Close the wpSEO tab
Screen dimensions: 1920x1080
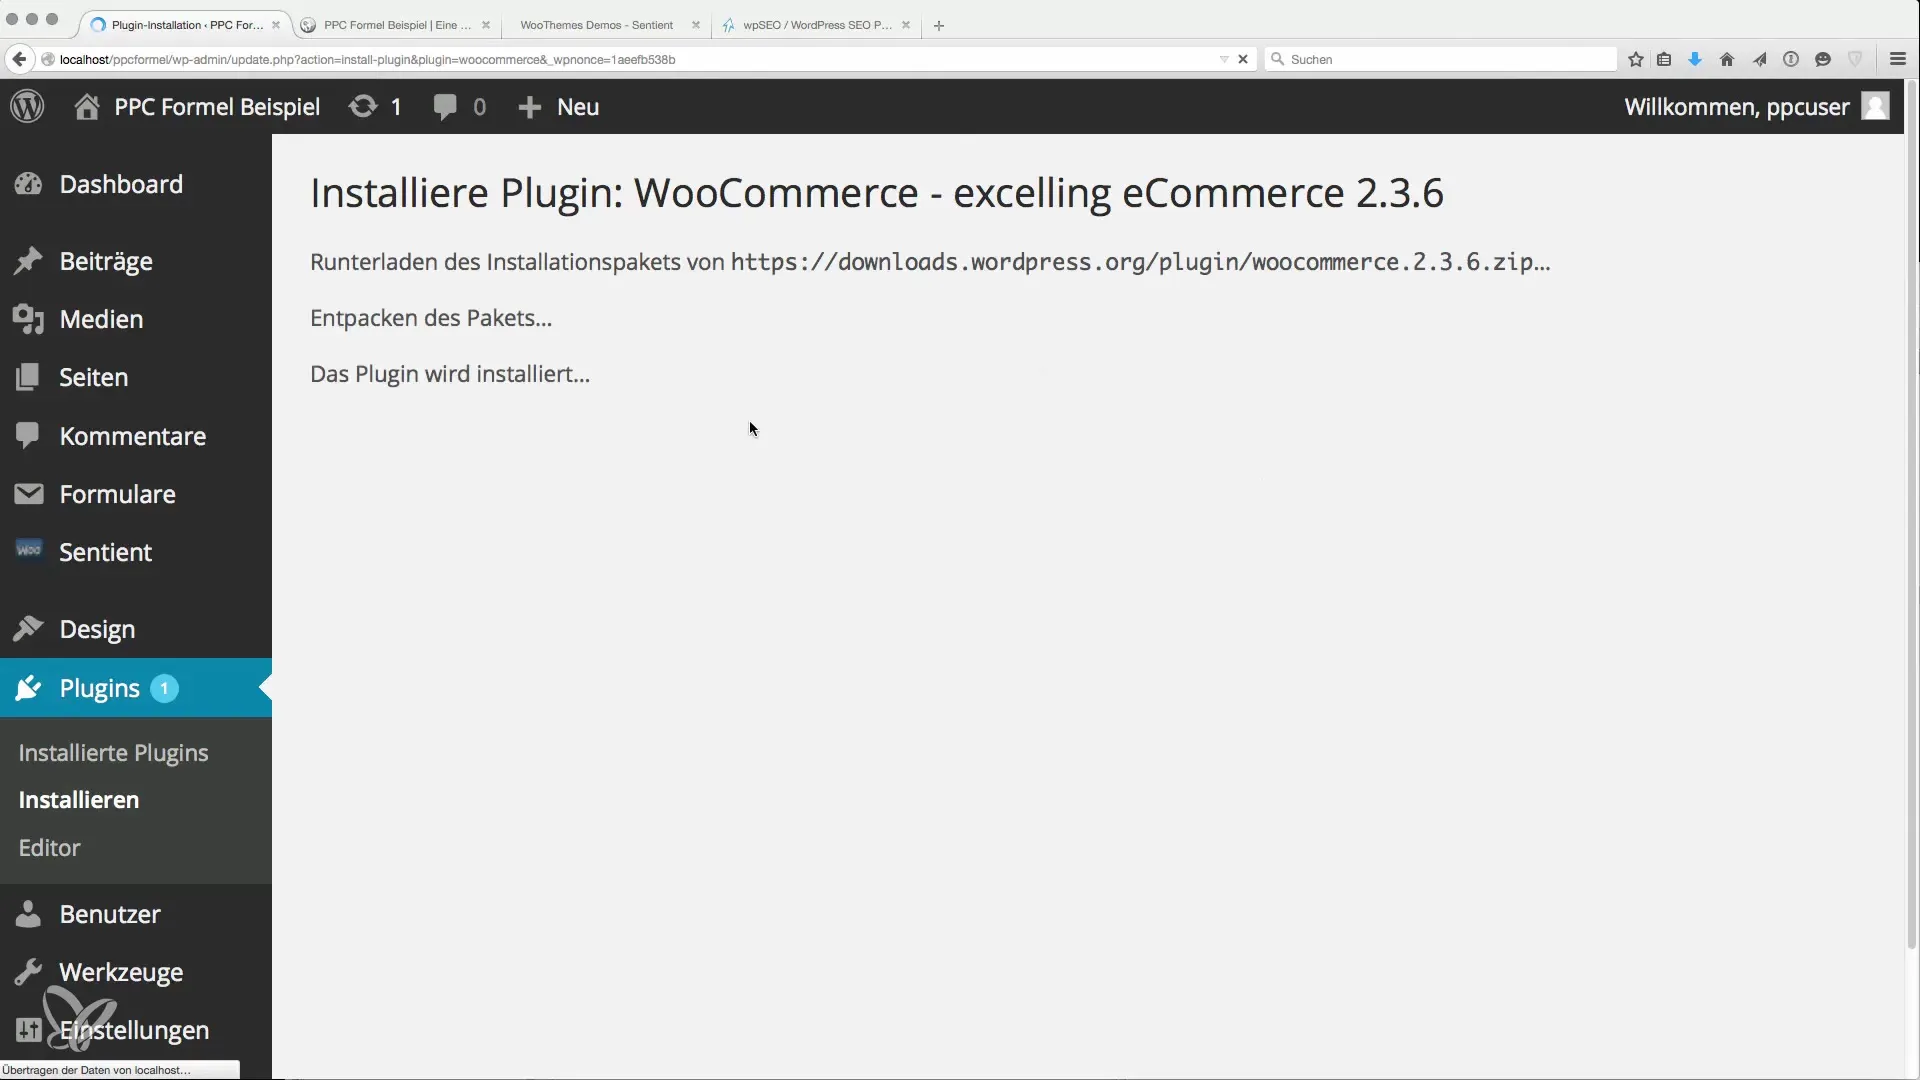pyautogui.click(x=906, y=25)
